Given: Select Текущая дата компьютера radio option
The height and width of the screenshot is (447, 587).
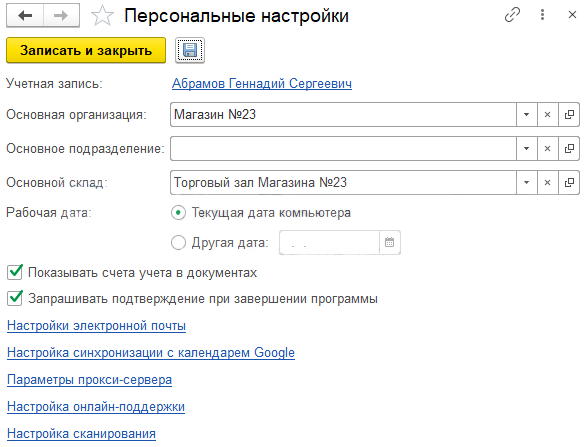Looking at the screenshot, I should pyautogui.click(x=178, y=213).
